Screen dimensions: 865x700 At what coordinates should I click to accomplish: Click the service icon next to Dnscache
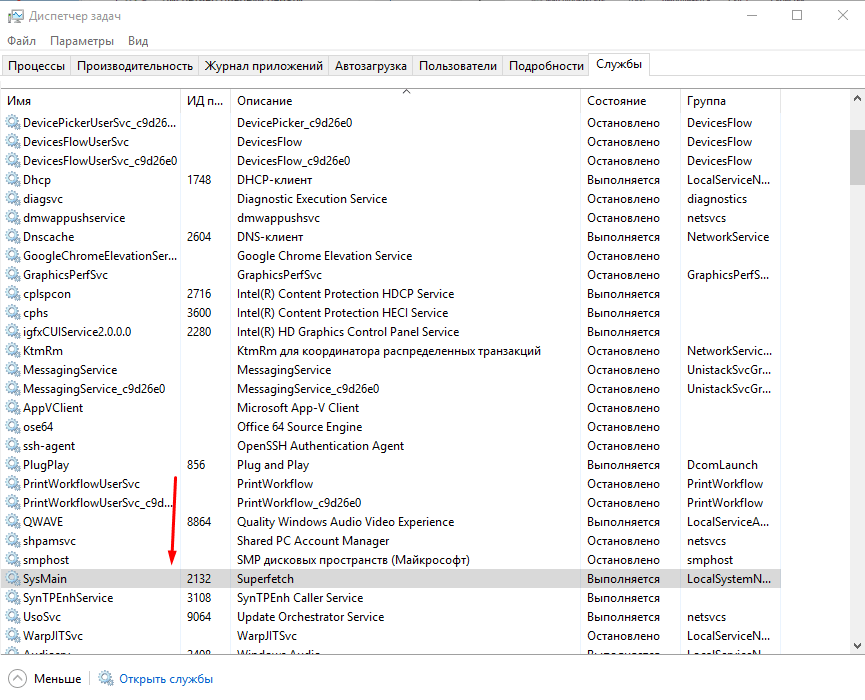pyautogui.click(x=13, y=237)
